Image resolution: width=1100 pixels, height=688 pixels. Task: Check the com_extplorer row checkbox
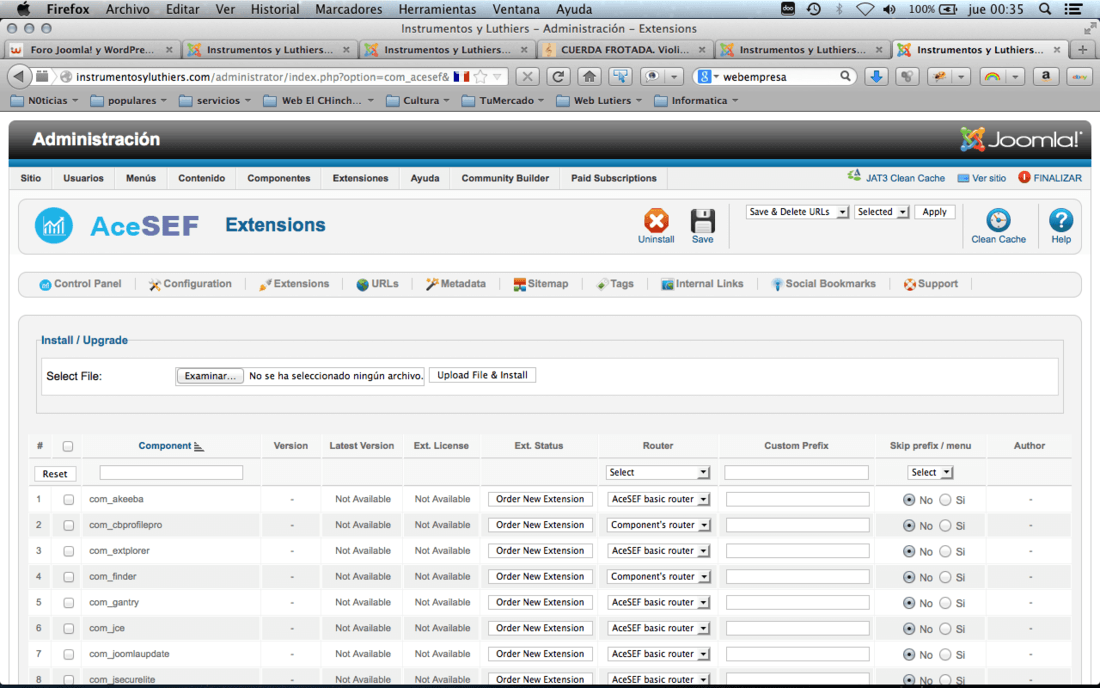click(x=68, y=551)
